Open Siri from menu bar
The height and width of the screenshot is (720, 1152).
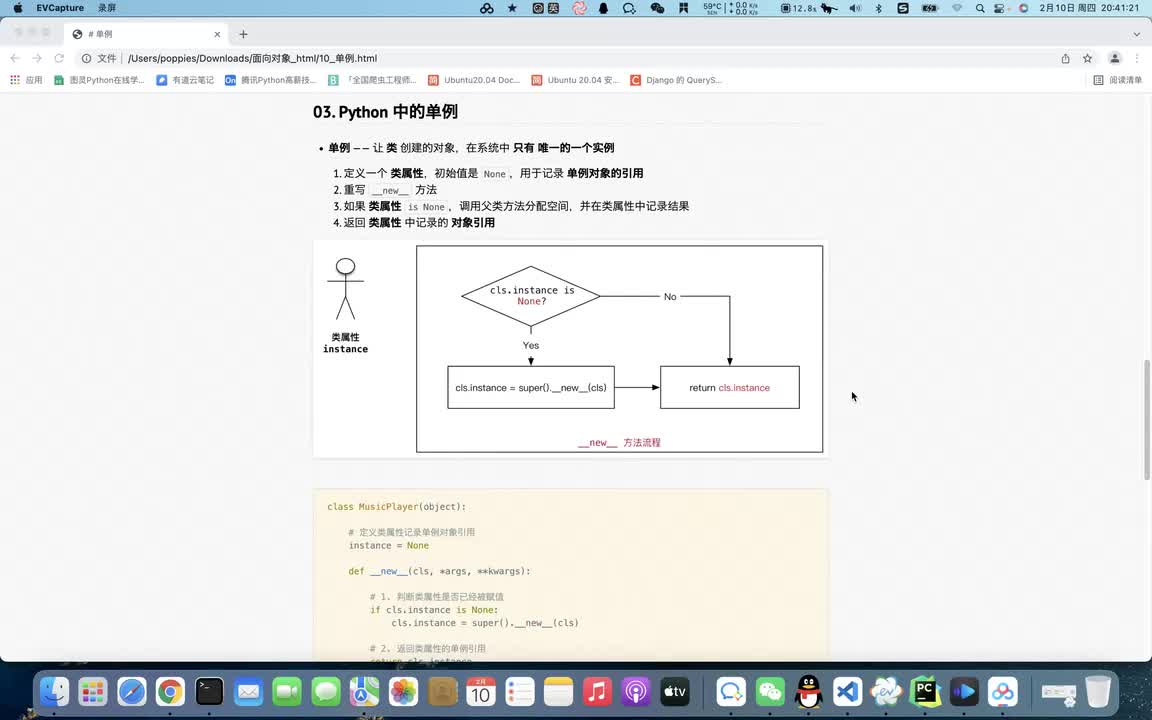point(1023,8)
